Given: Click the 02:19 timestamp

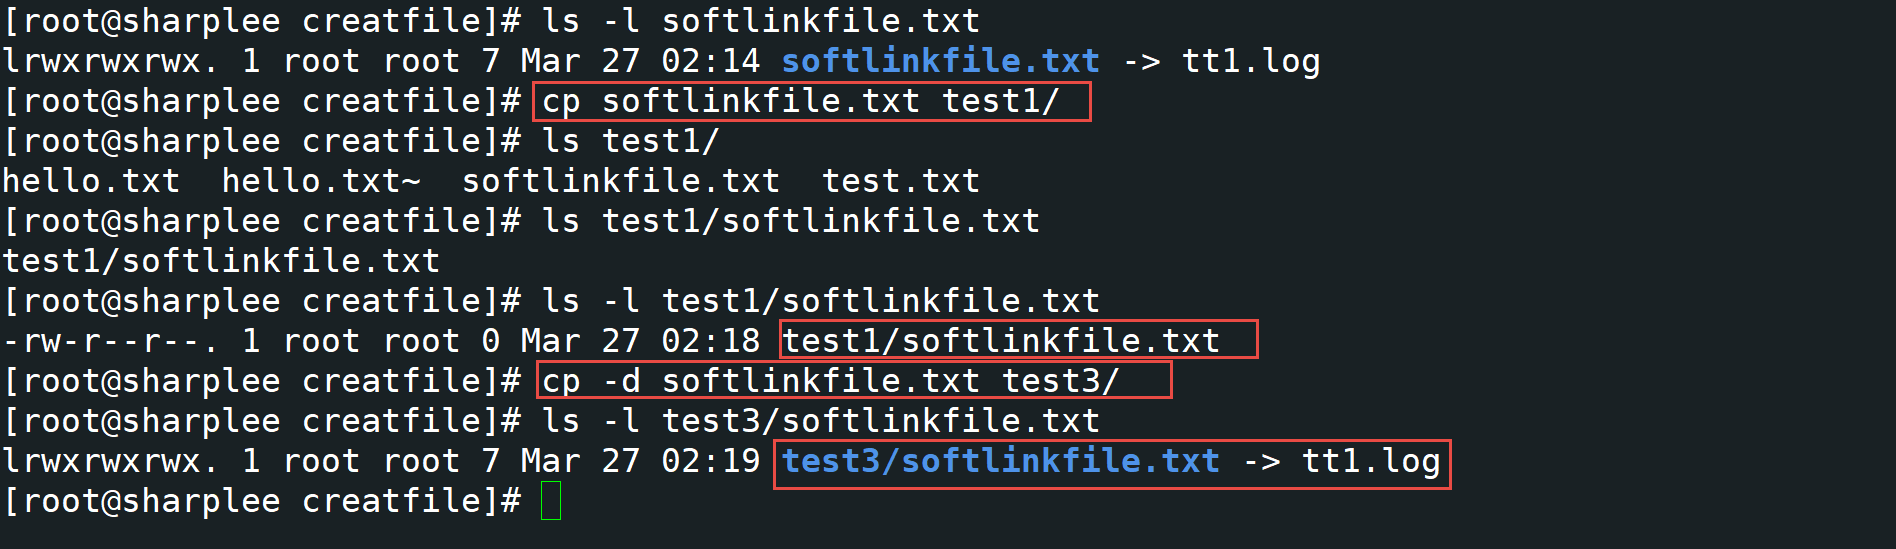Looking at the screenshot, I should [x=710, y=461].
